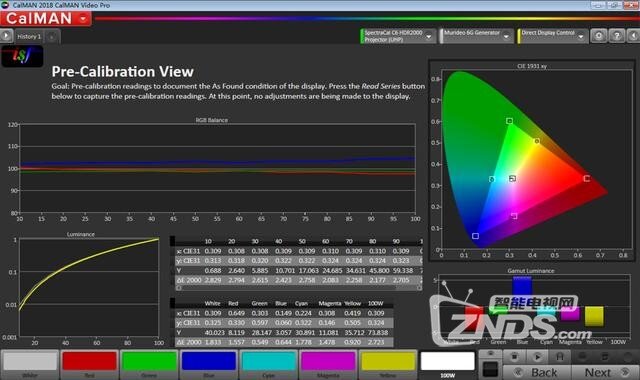Collapse the side panel arrow icon

click(633, 36)
